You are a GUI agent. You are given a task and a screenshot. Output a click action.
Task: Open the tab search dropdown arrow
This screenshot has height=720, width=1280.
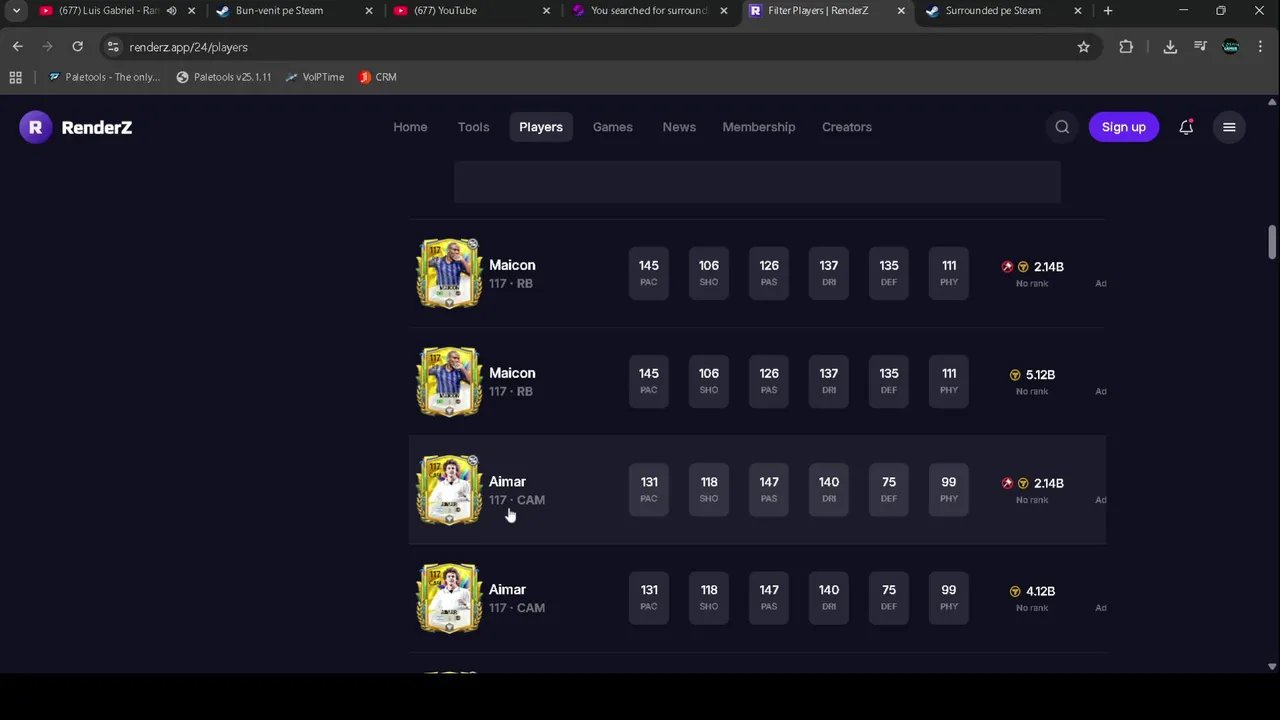point(16,11)
